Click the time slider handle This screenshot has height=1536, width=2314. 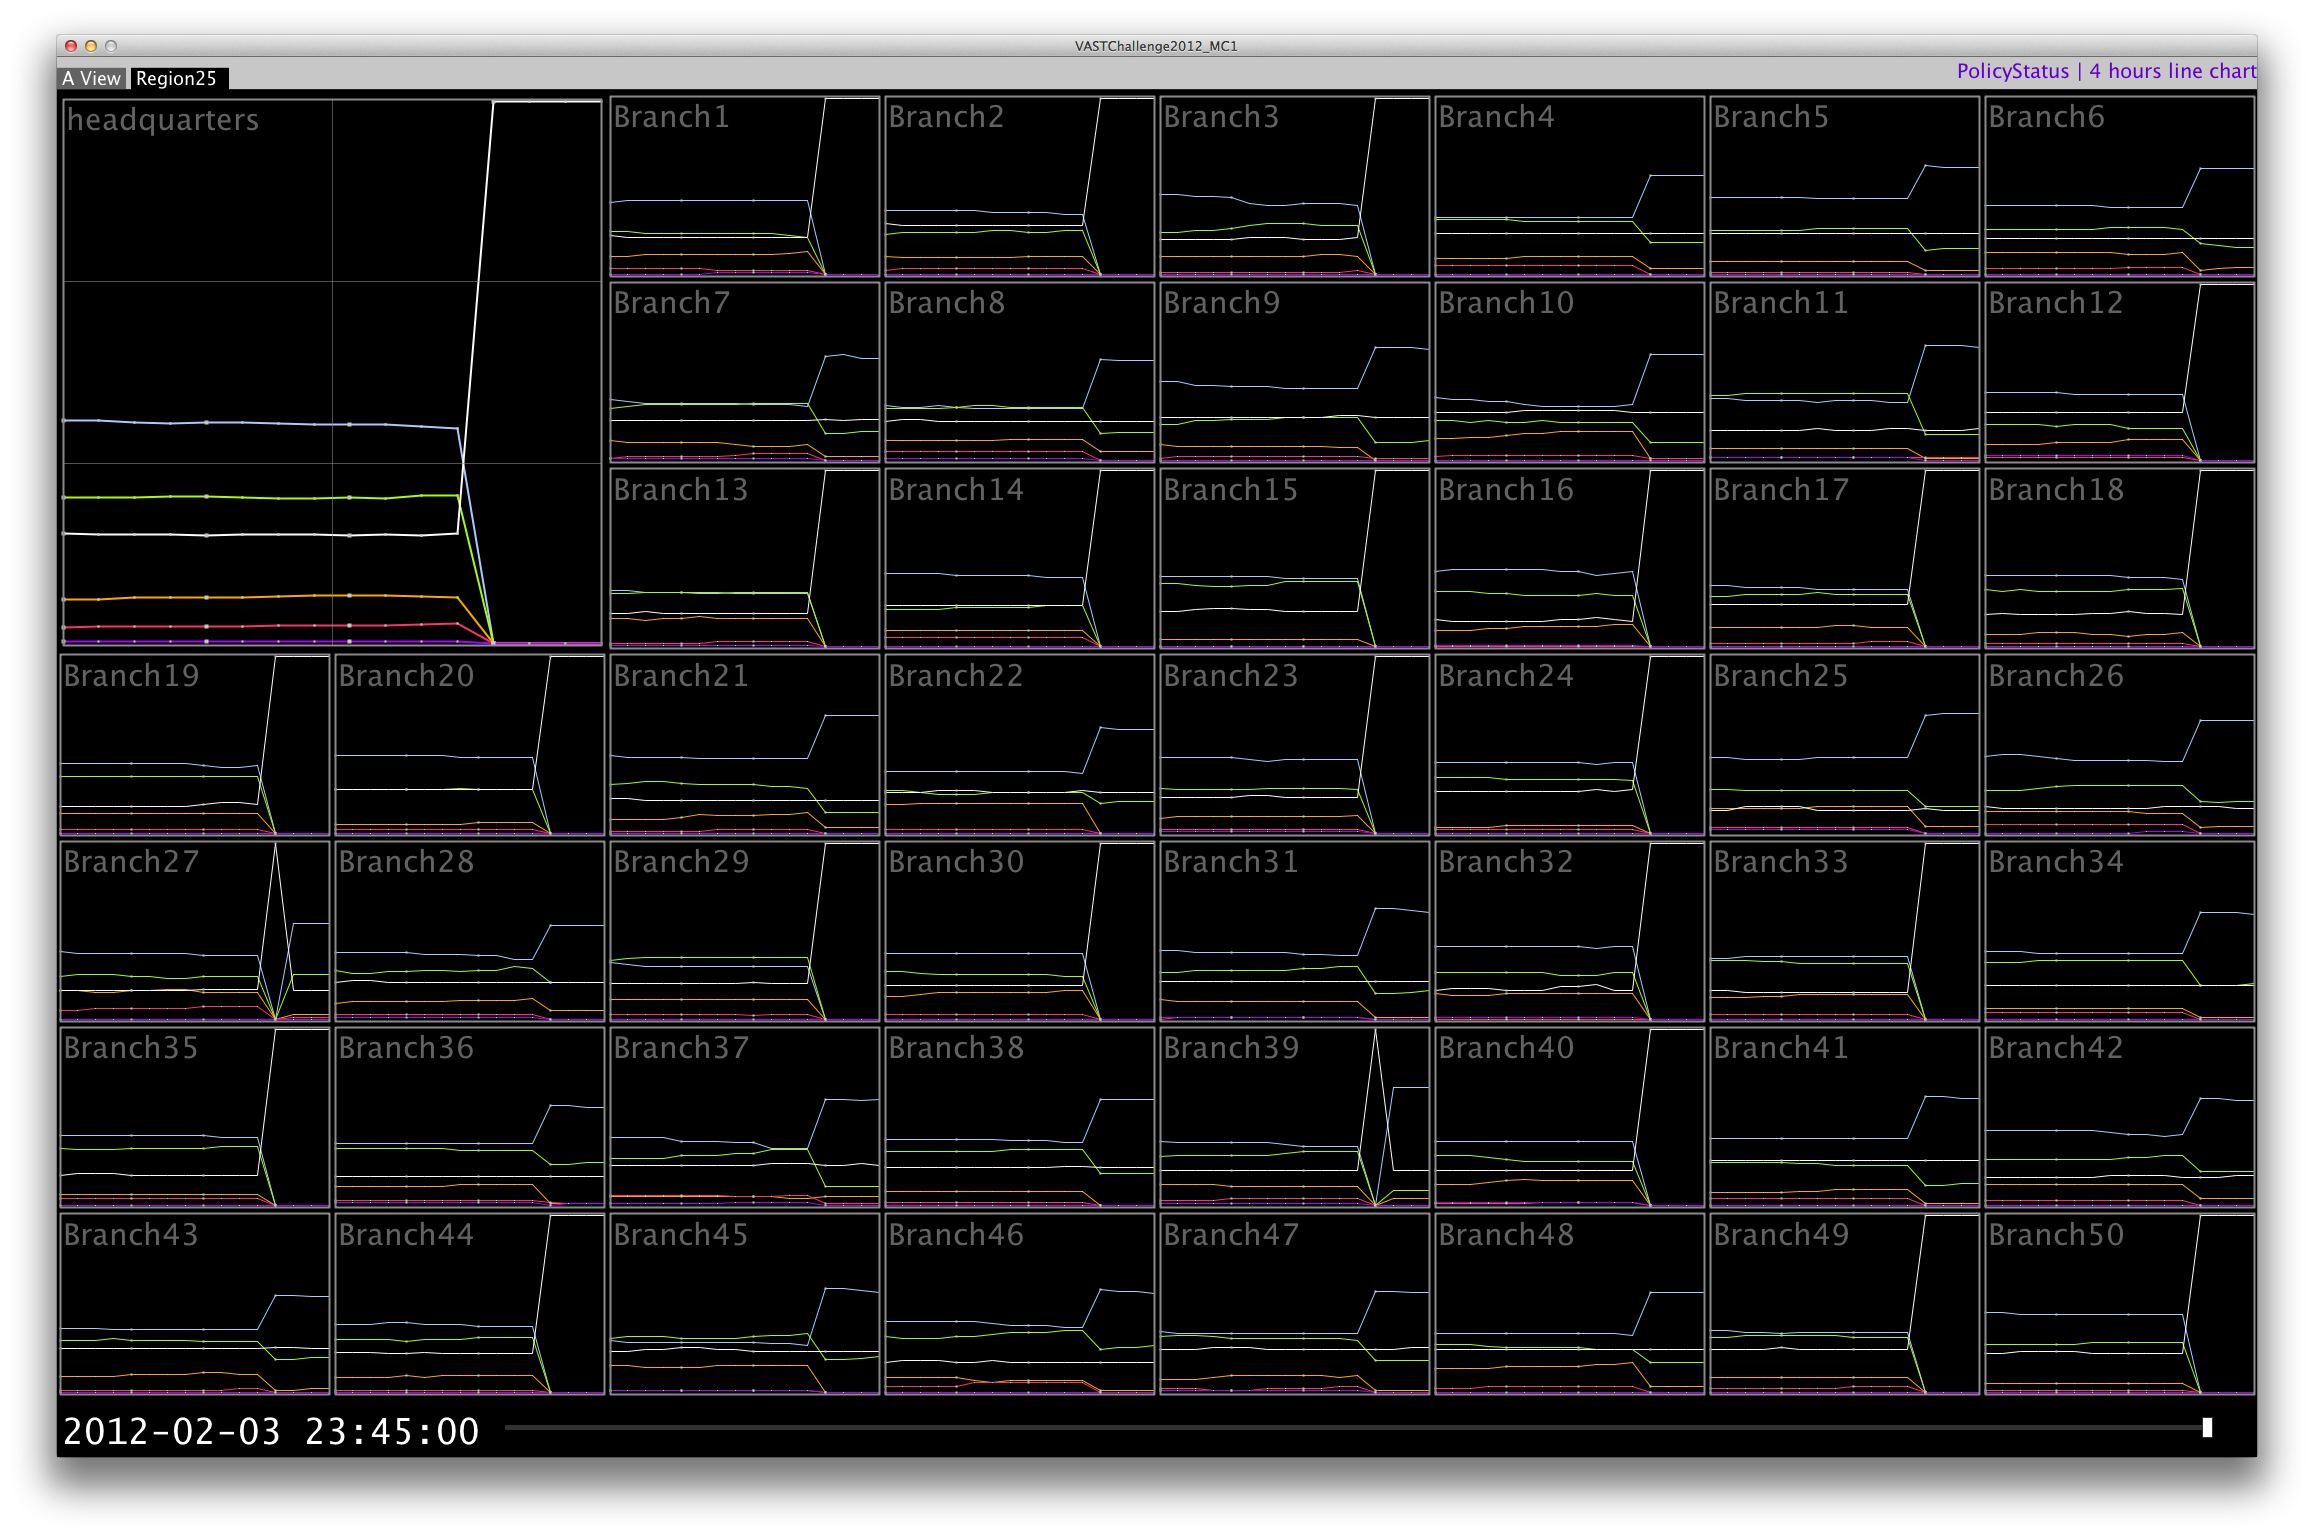[x=2207, y=1428]
